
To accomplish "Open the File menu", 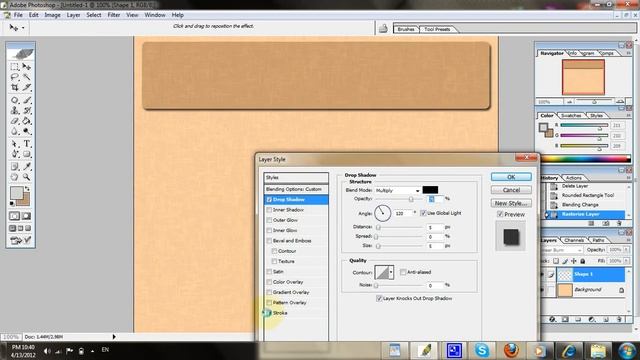I will pyautogui.click(x=18, y=15).
